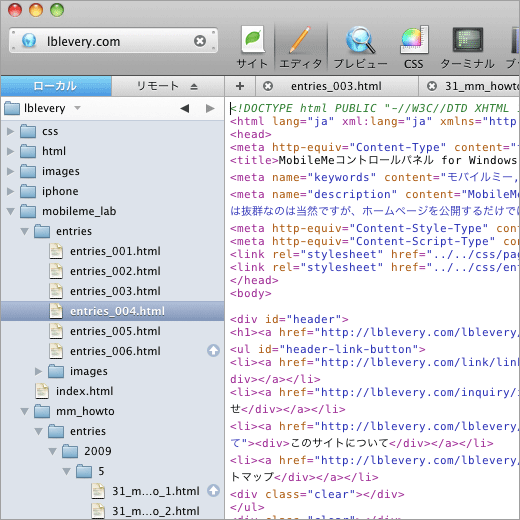This screenshot has height=520, width=520.
Task: Clear the lblevery.com site field
Action: [200, 41]
